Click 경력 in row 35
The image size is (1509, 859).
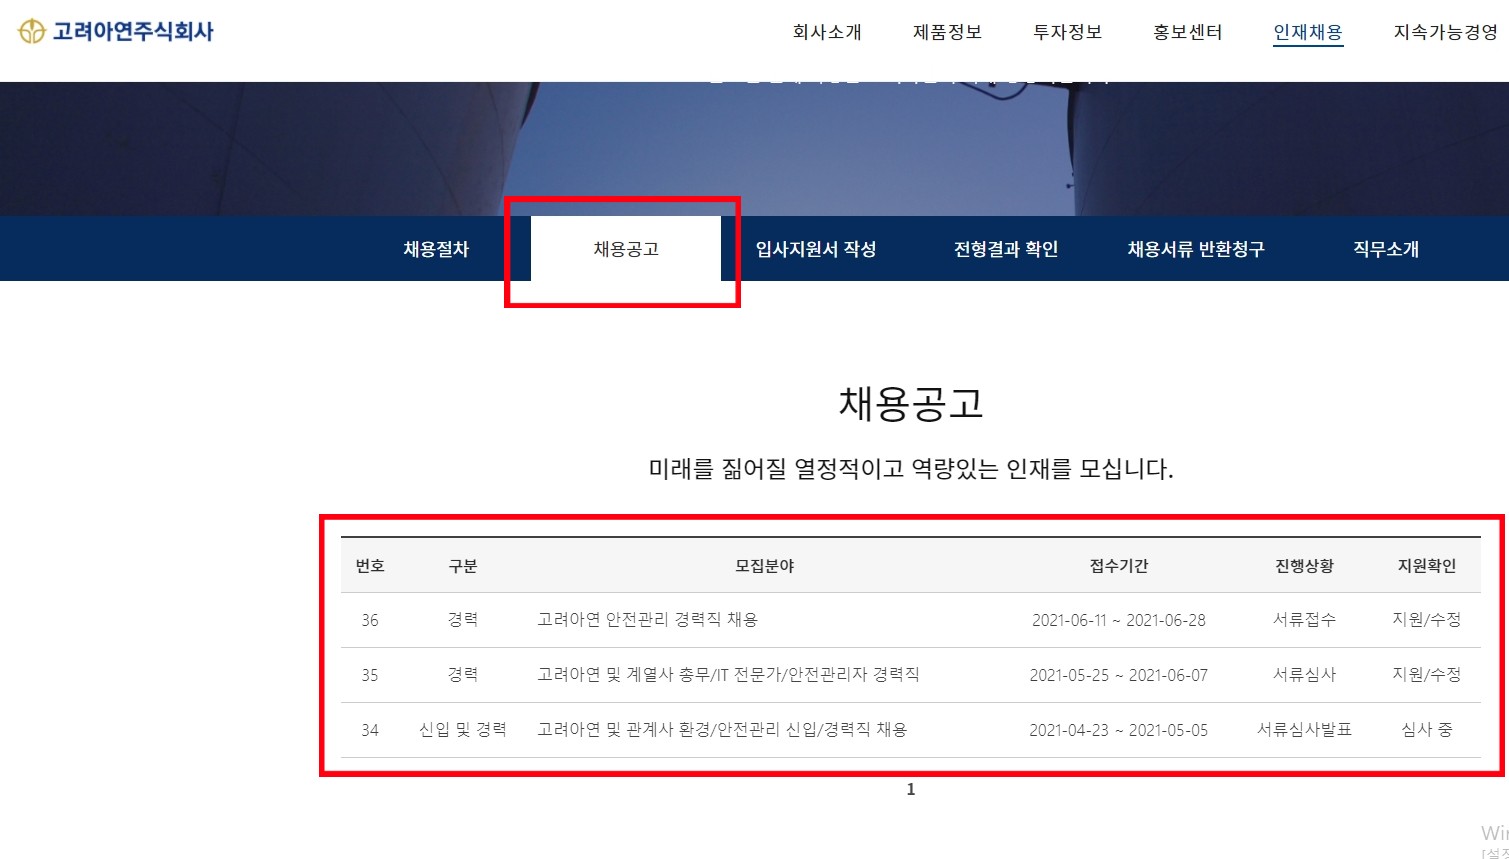tap(462, 674)
